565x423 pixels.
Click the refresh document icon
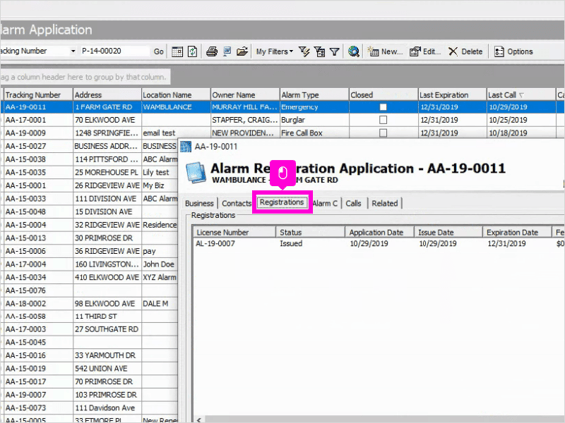click(x=192, y=52)
